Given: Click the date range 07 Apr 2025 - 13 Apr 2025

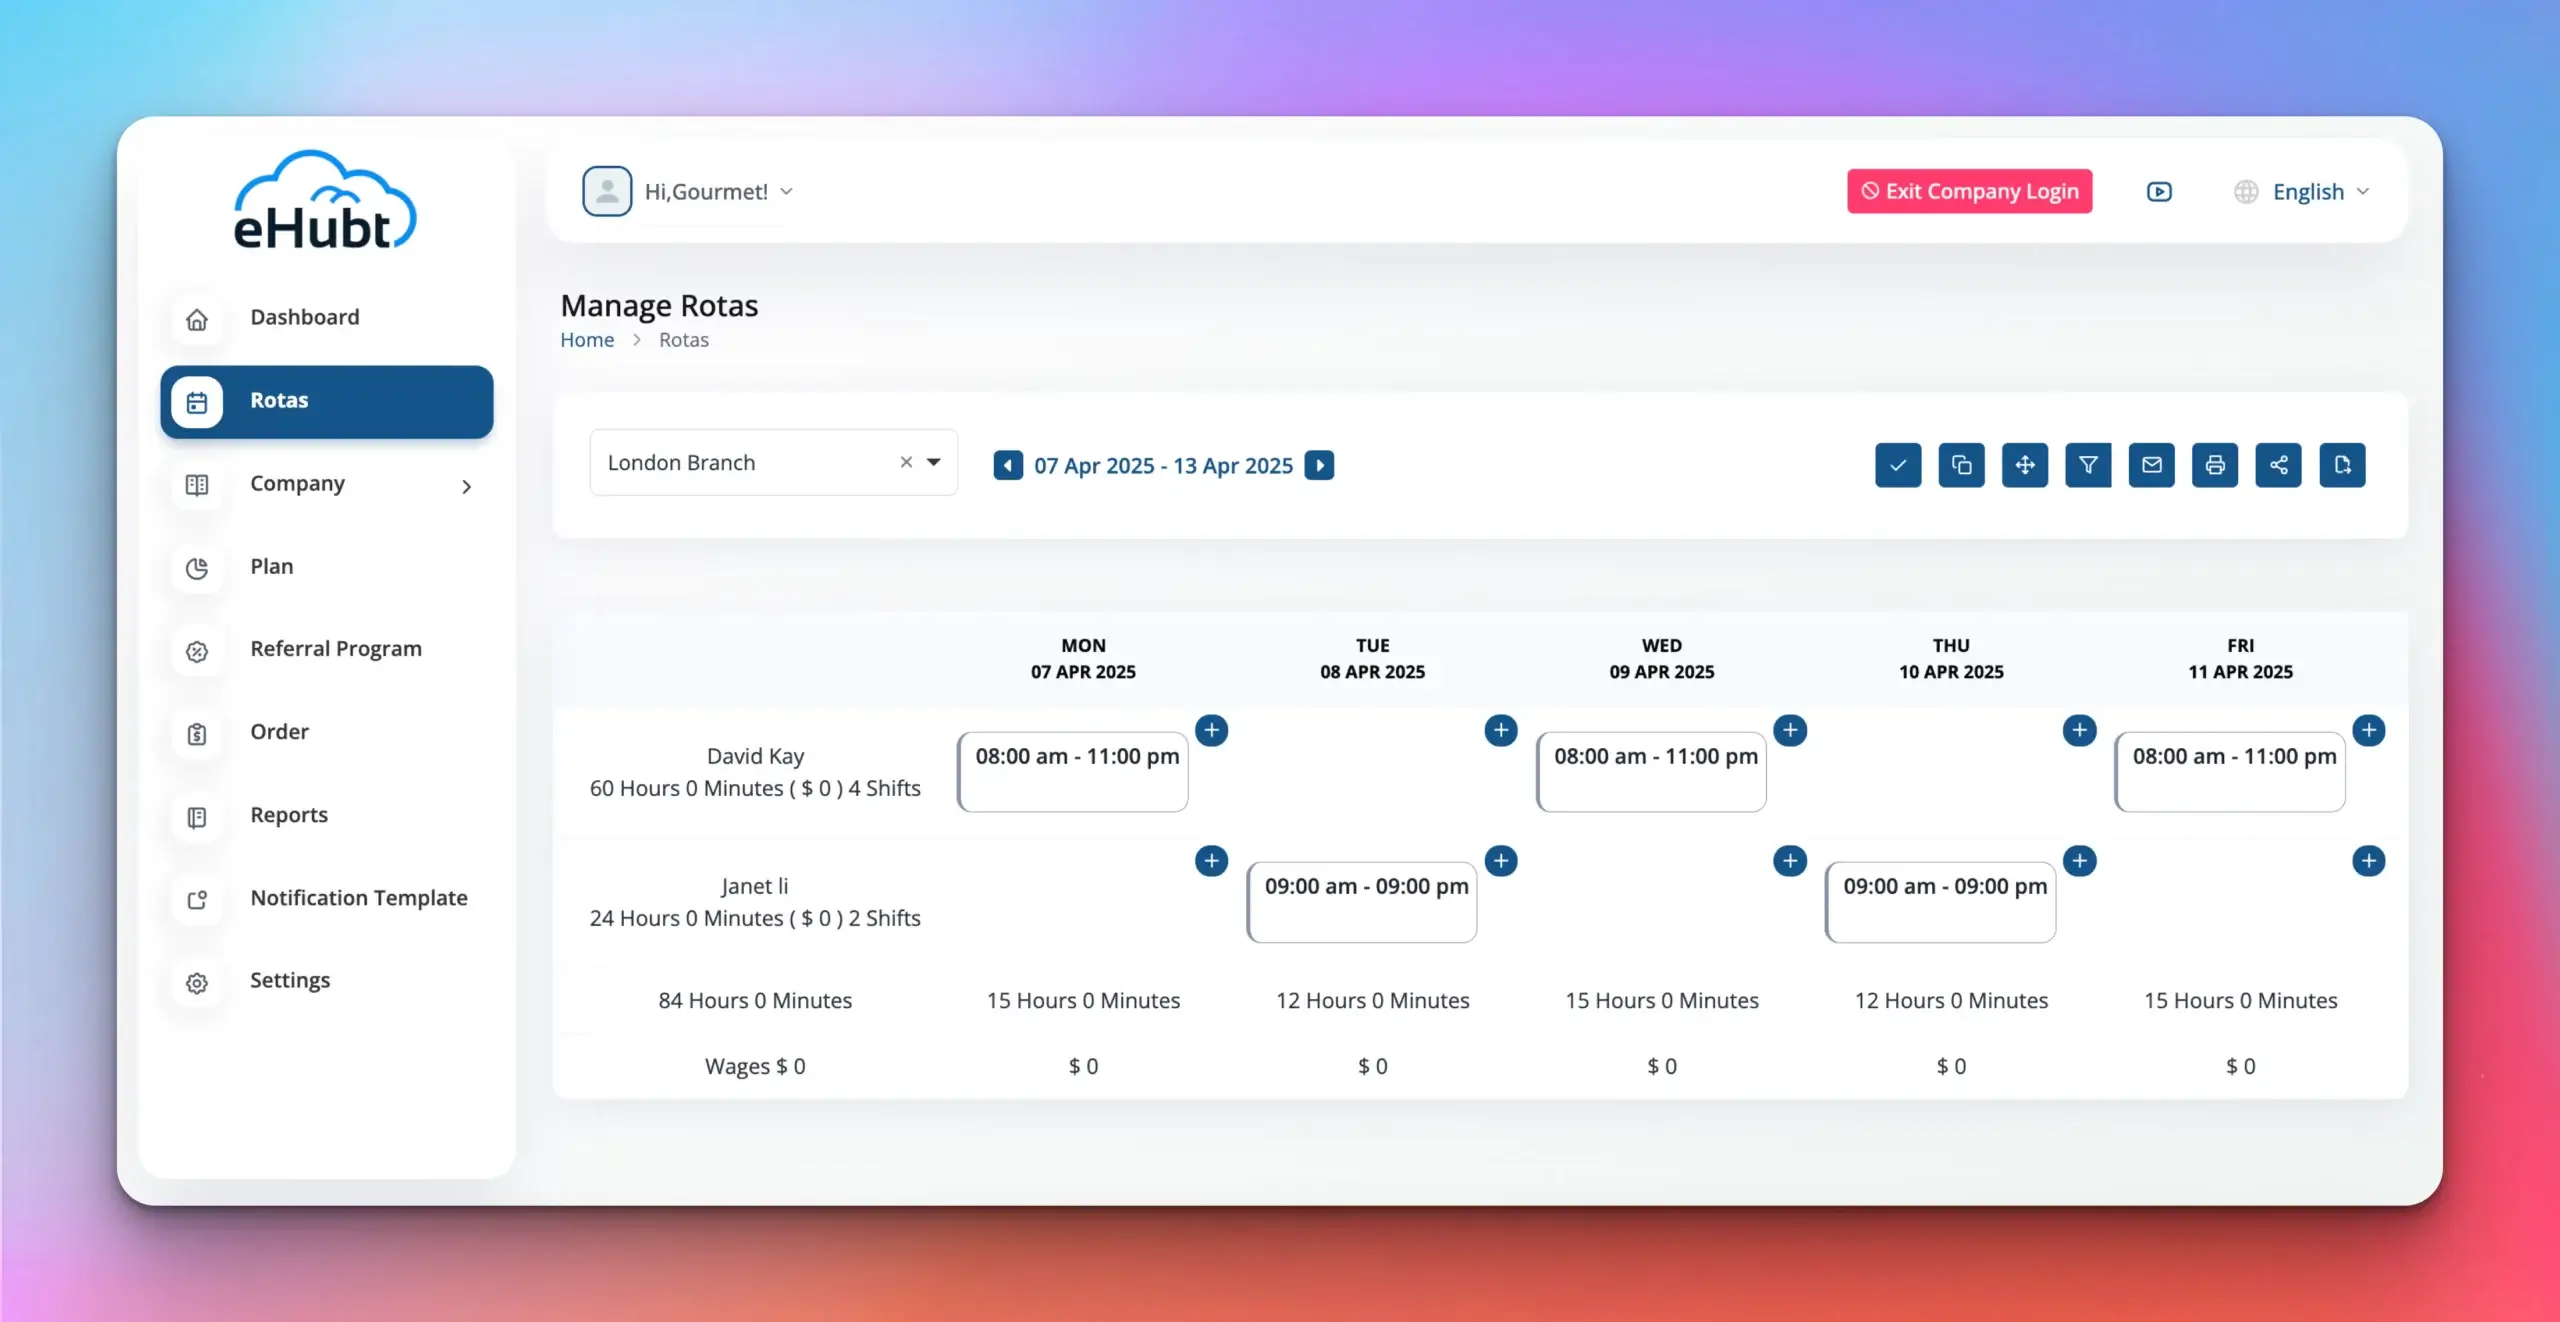Looking at the screenshot, I should (1163, 466).
